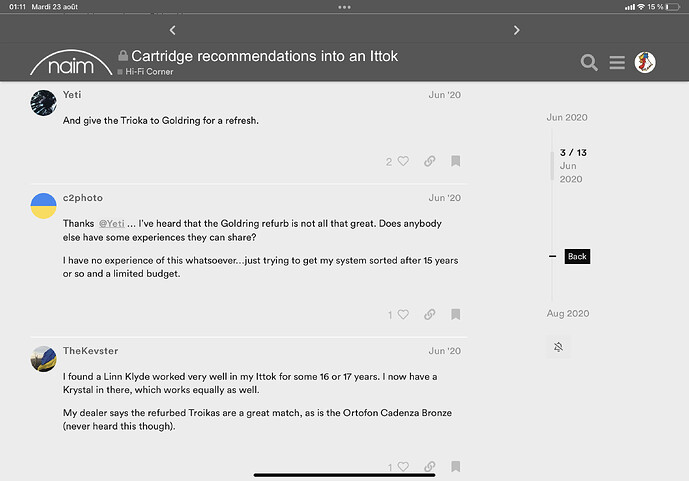The image size is (689, 481).
Task: Open the user profile avatar menu
Action: 646,63
